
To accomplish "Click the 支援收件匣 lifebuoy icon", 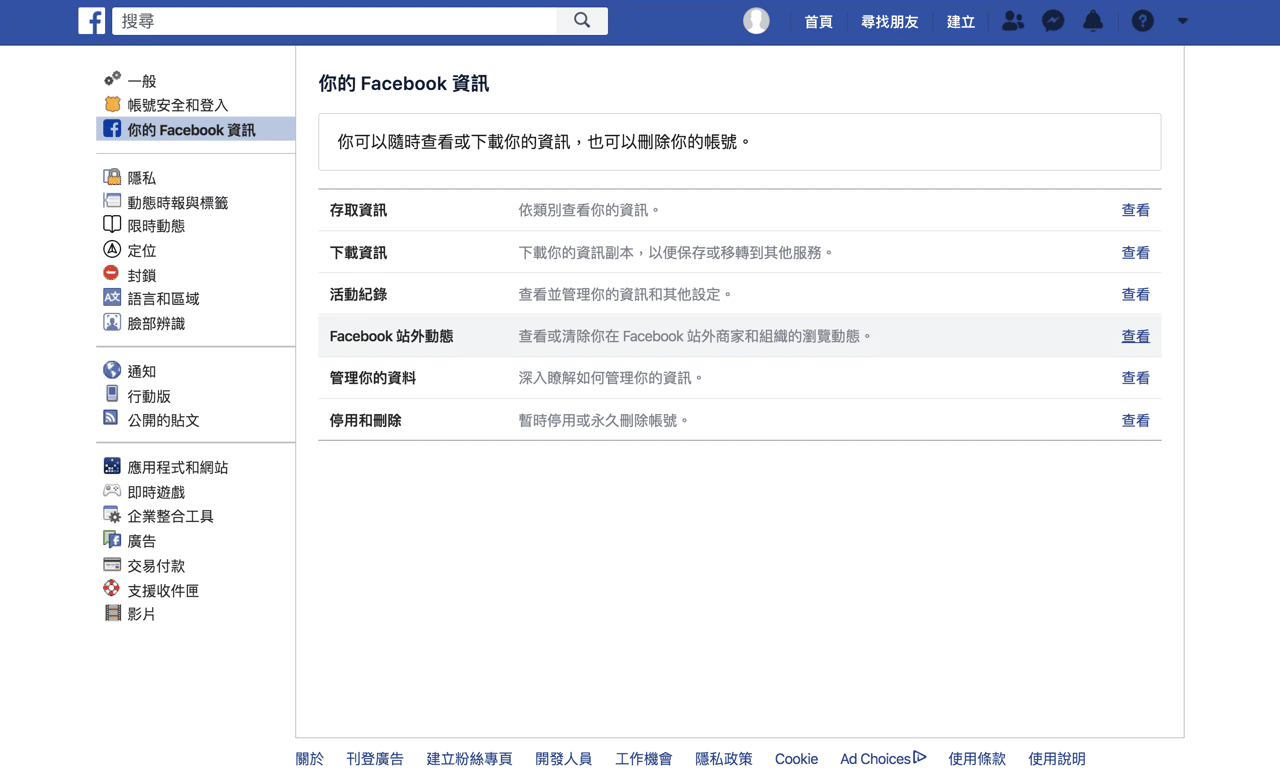I will coord(112,588).
